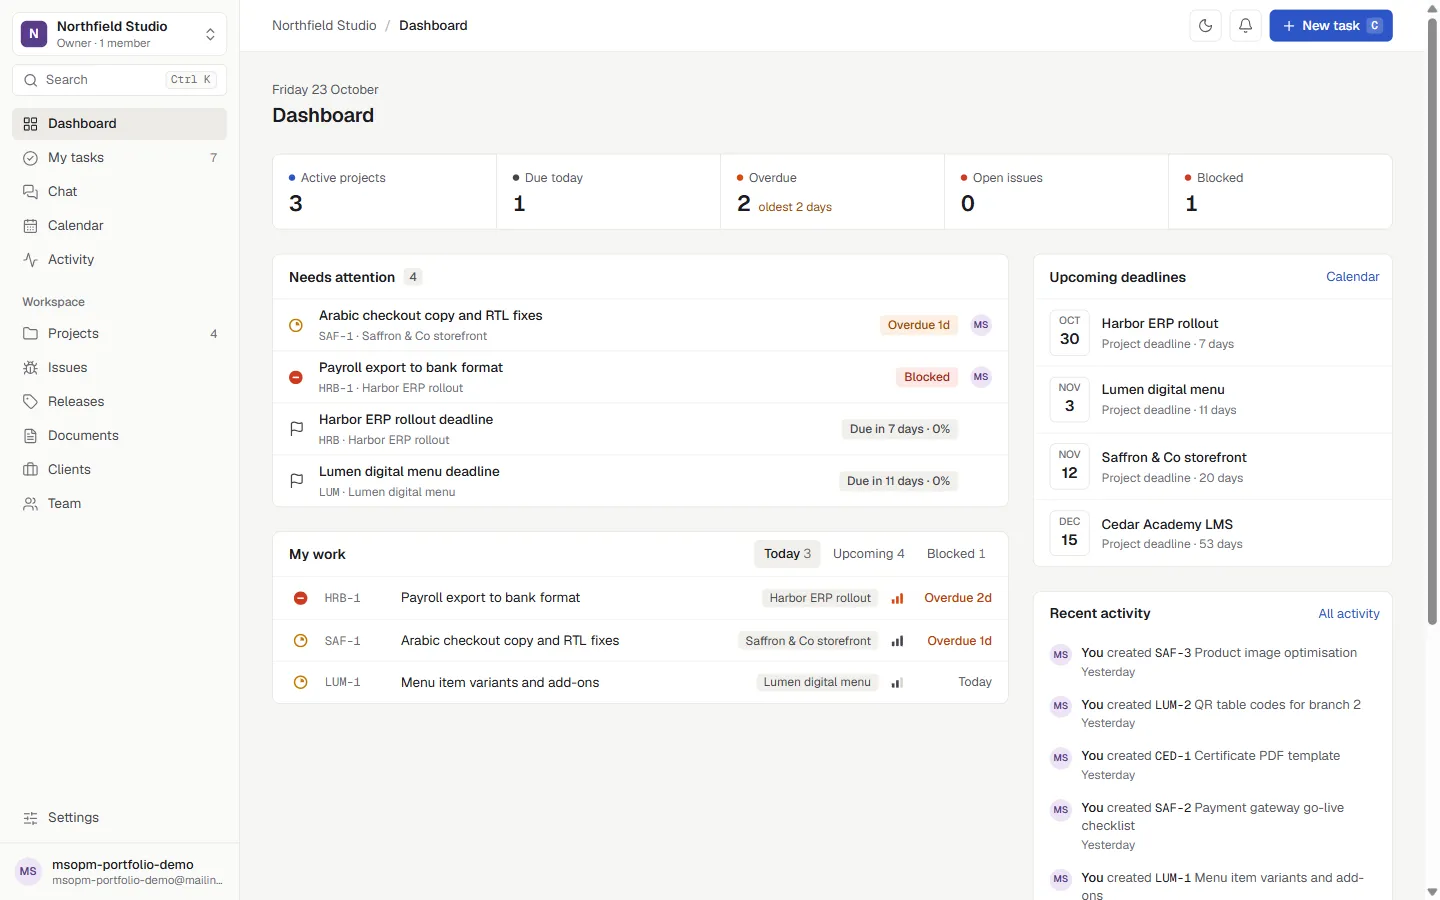This screenshot has width=1440, height=900.
Task: Select the Dashboard sidebar item
Action: 119,124
